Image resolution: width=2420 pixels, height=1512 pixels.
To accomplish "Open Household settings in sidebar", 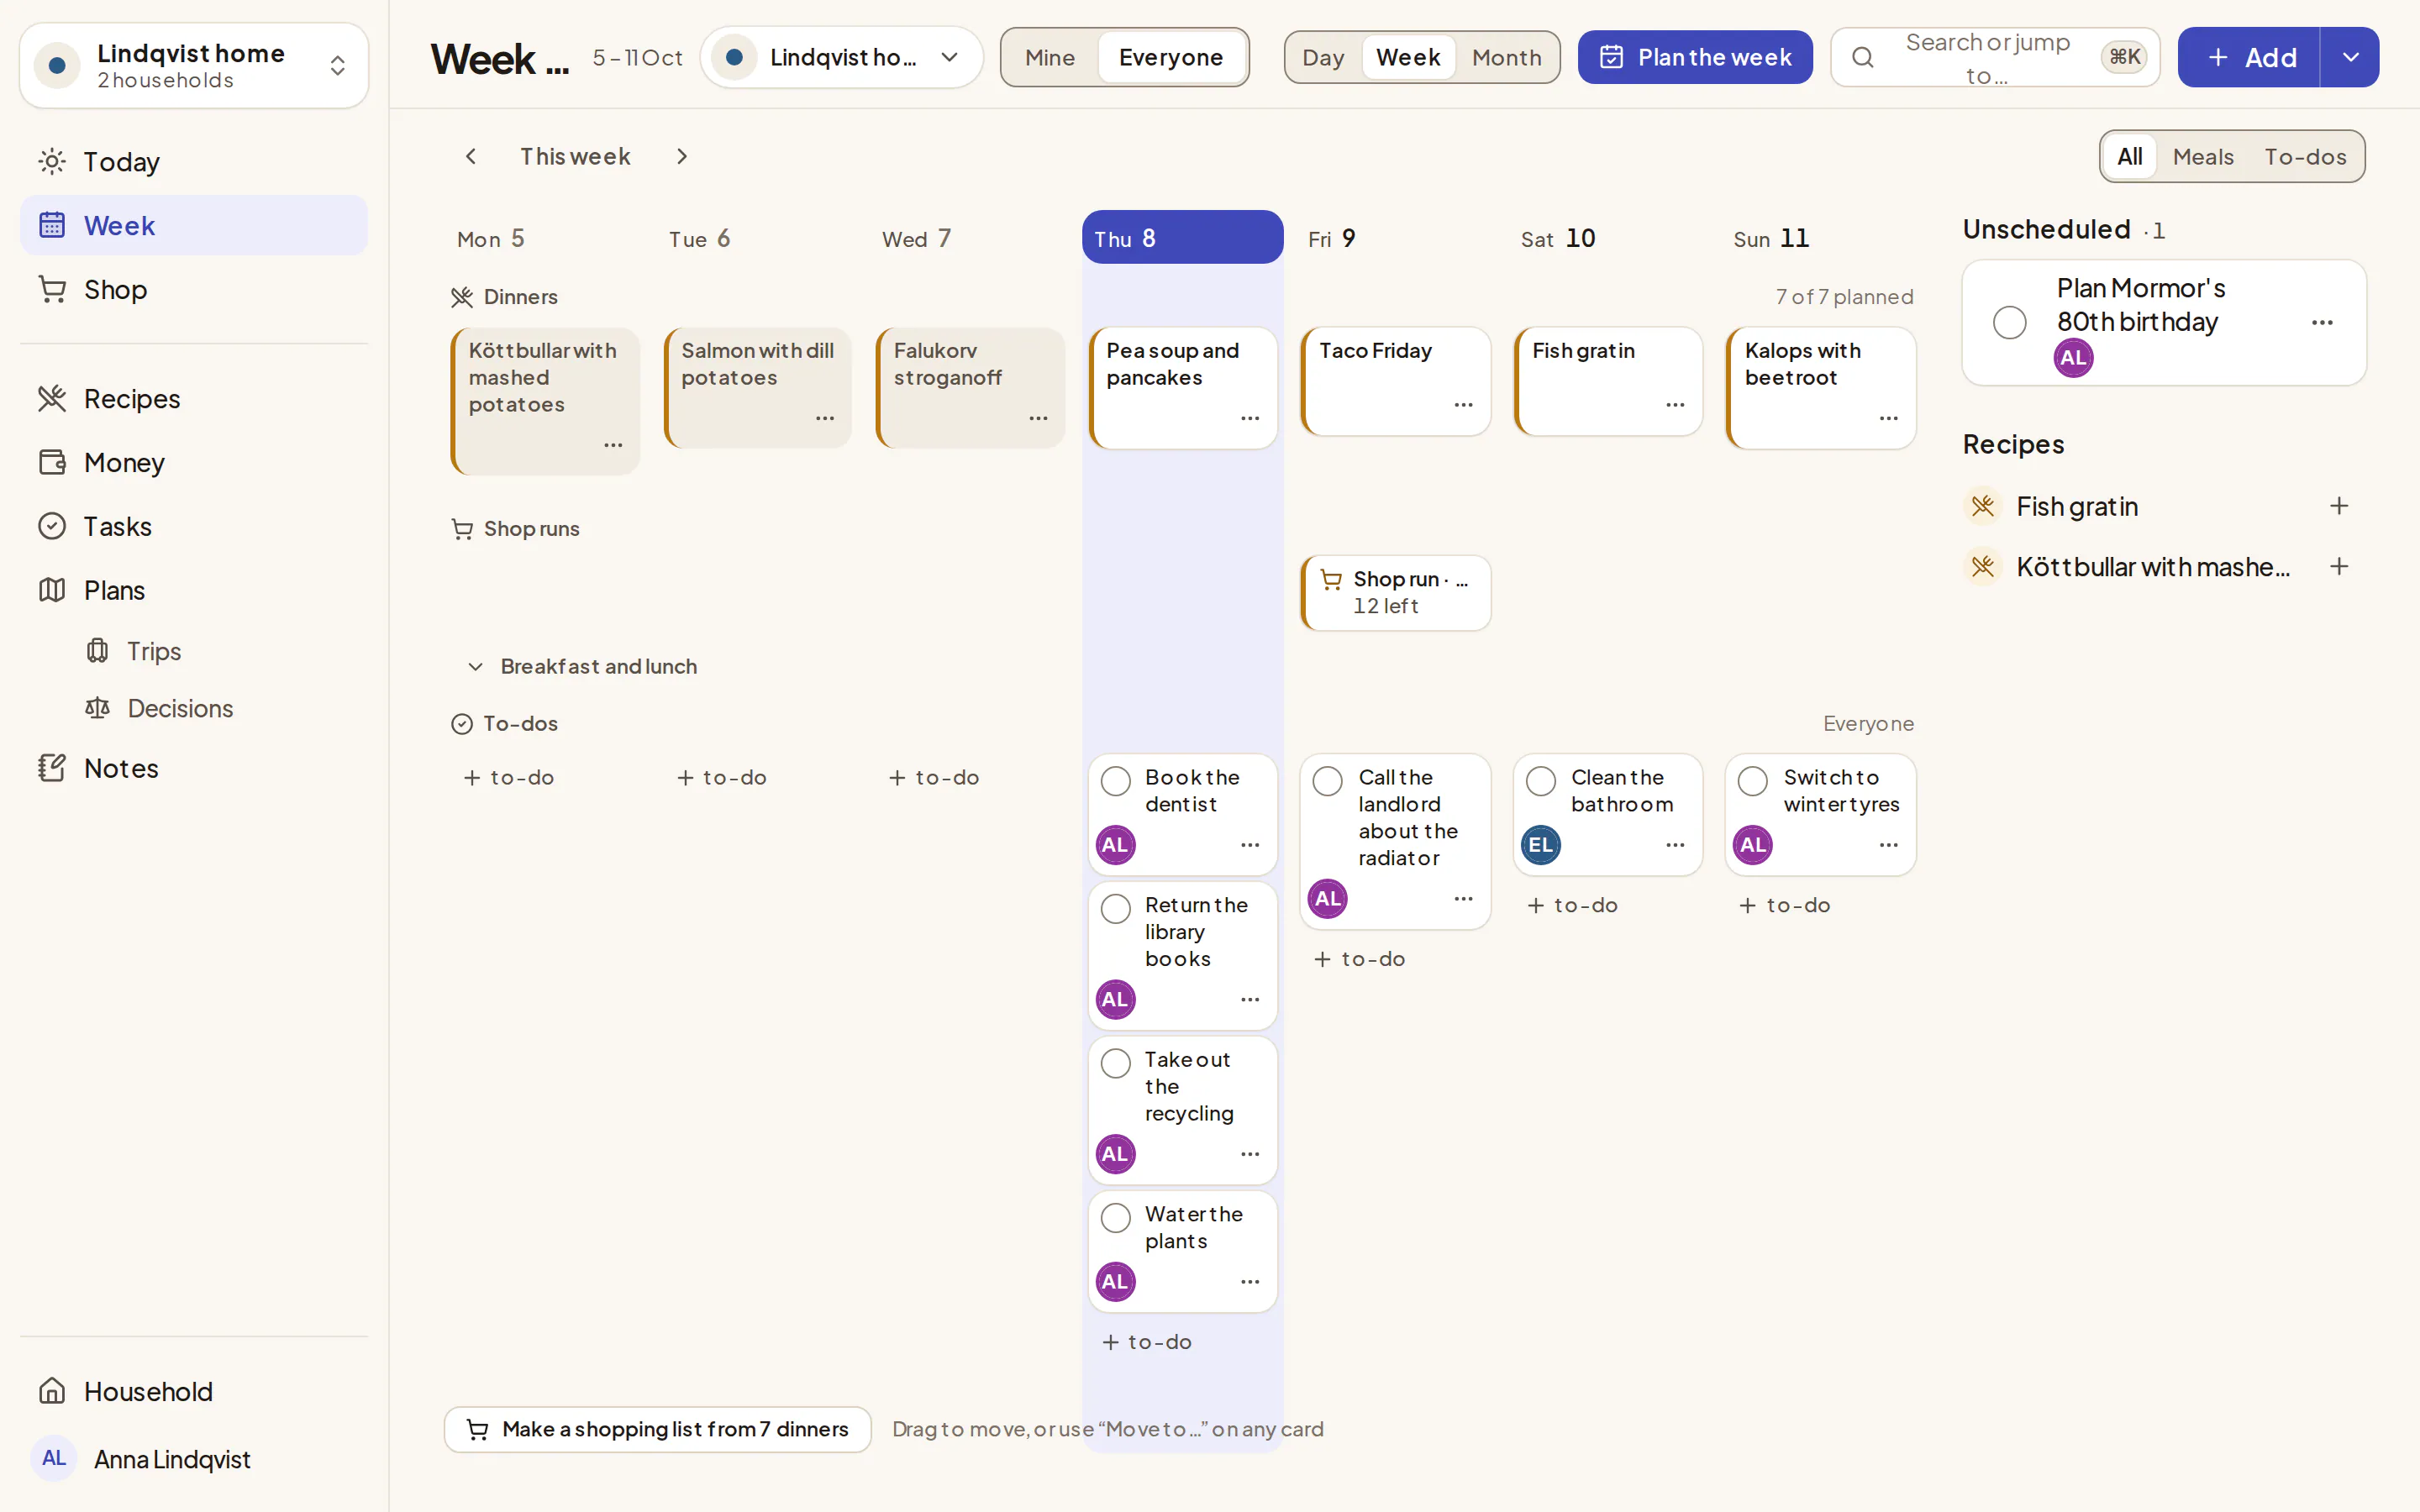I will [194, 1391].
